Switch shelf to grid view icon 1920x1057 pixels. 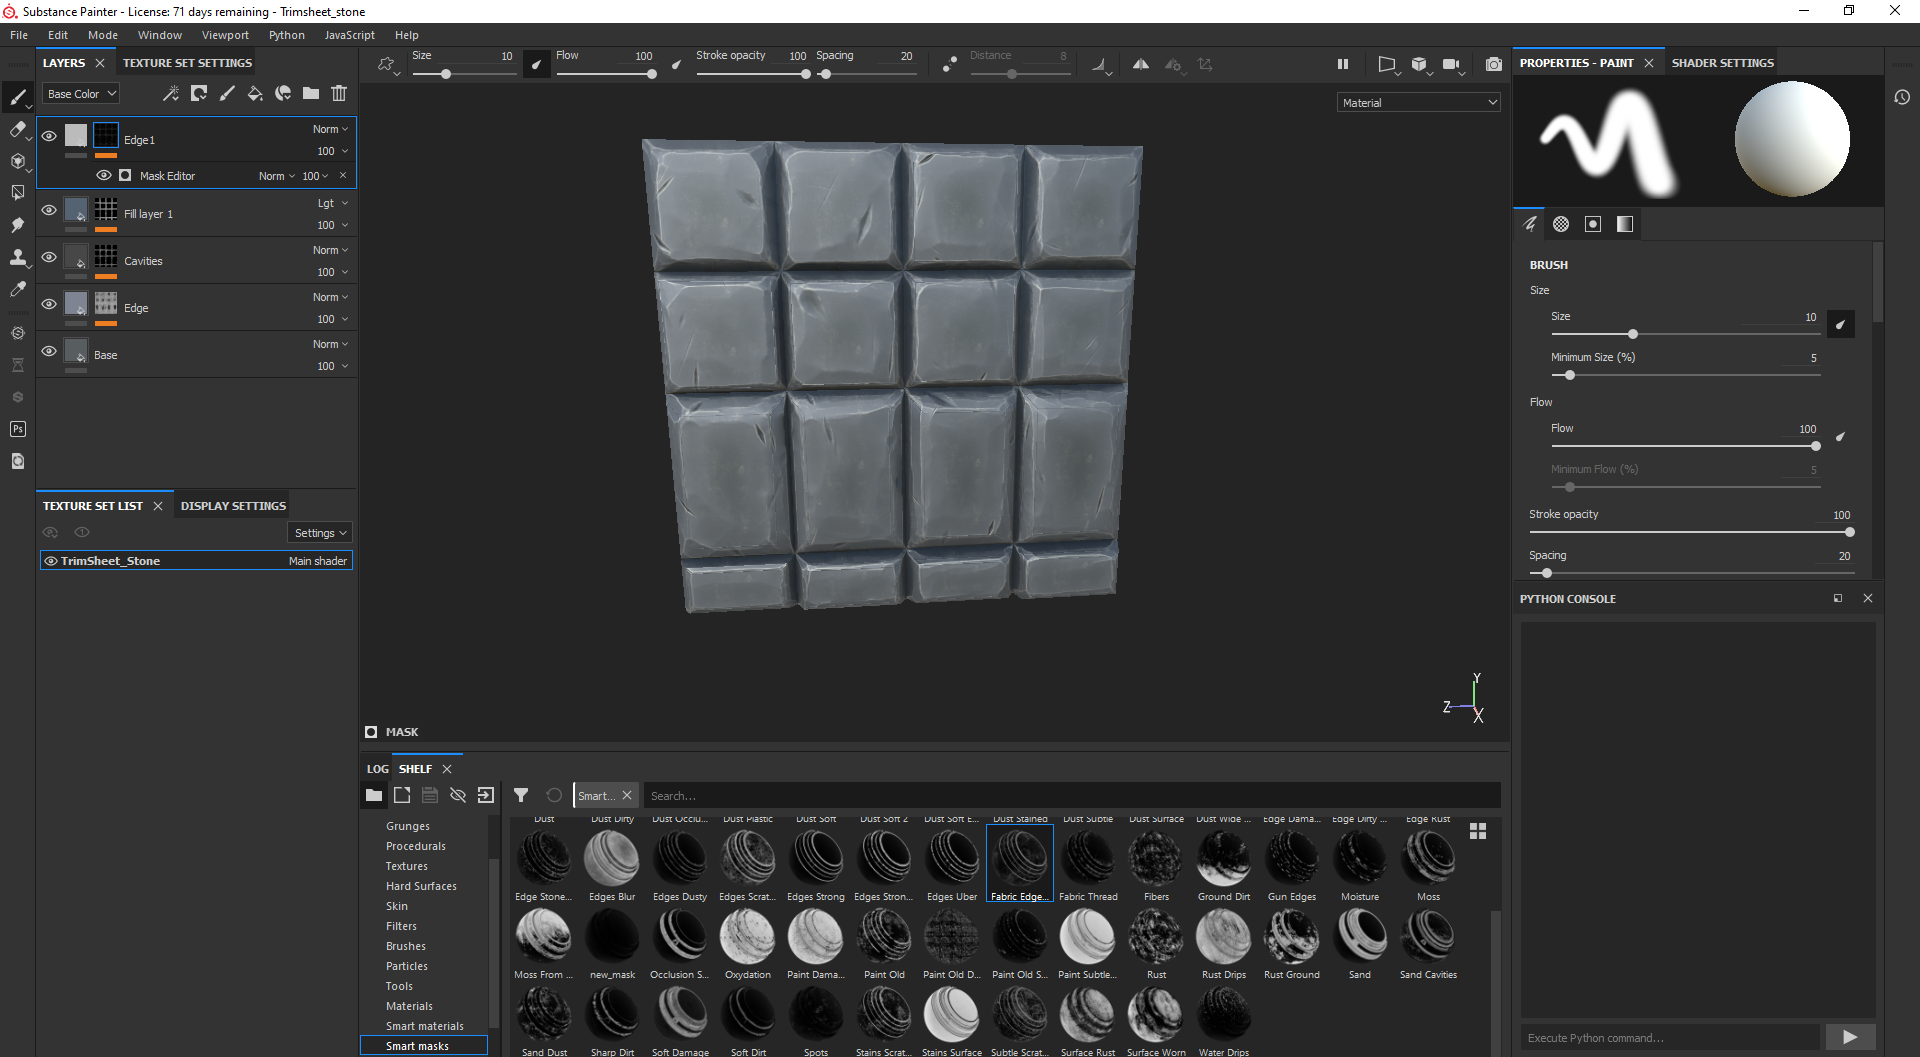click(x=1478, y=831)
